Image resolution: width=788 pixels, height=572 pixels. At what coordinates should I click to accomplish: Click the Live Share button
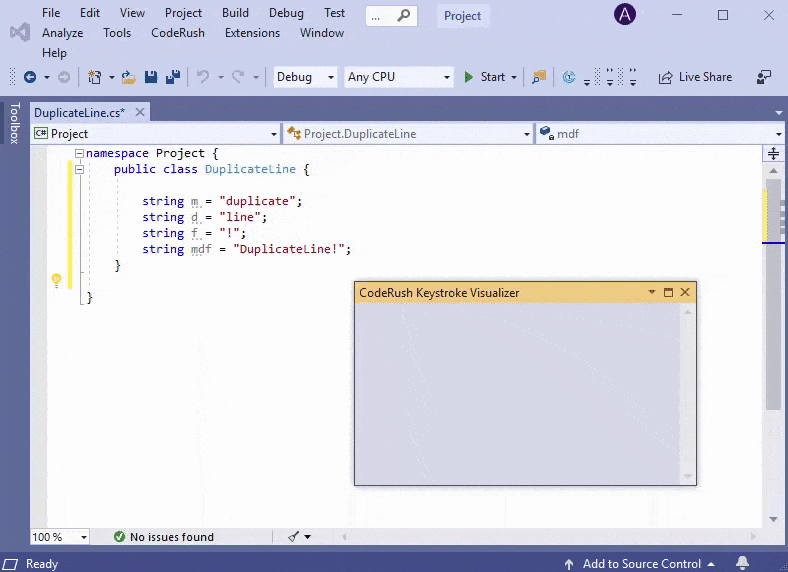click(695, 77)
